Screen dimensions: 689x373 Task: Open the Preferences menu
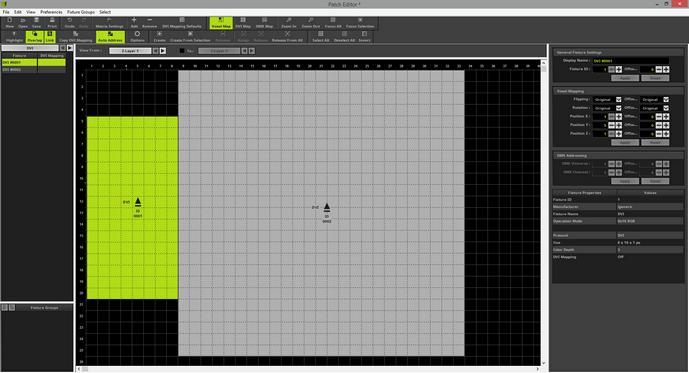point(51,12)
